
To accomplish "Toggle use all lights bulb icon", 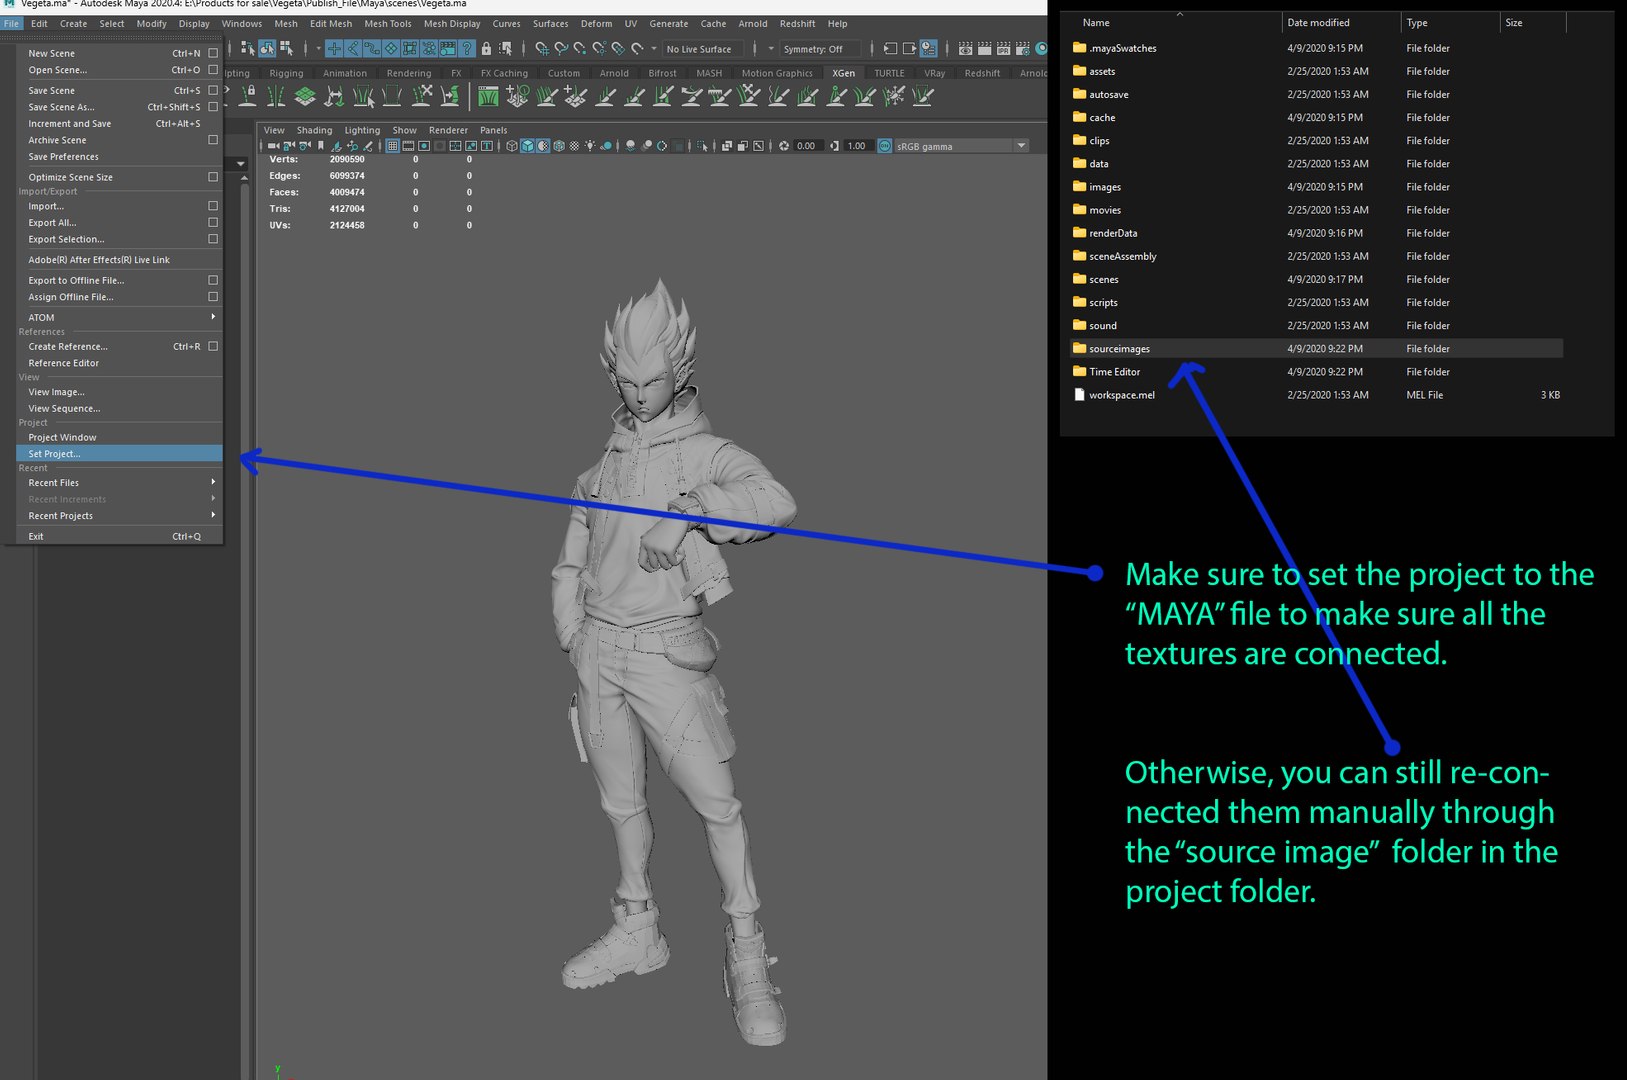I will tap(590, 146).
